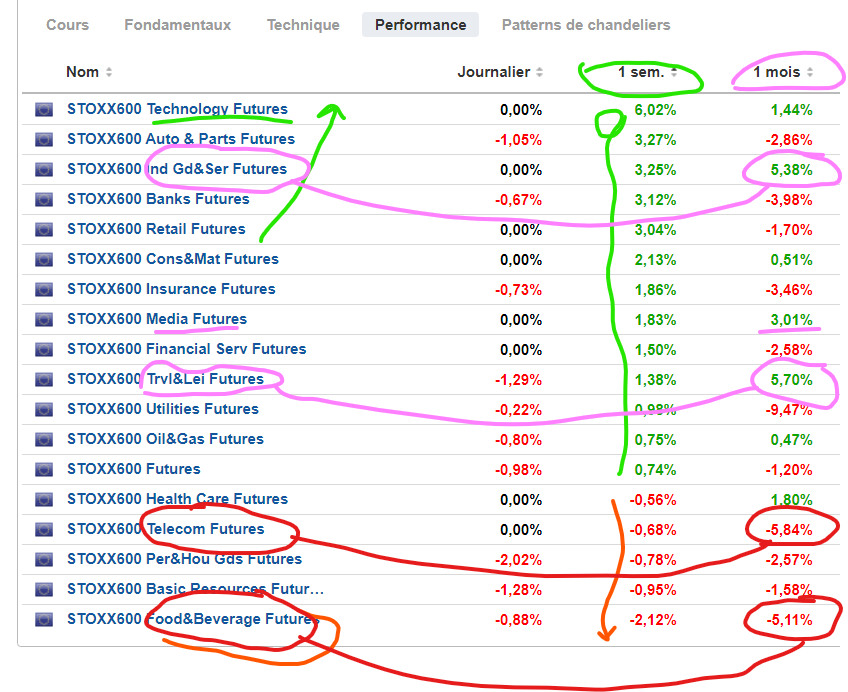Click EU flag icon beside Auto & Parts

point(44,139)
